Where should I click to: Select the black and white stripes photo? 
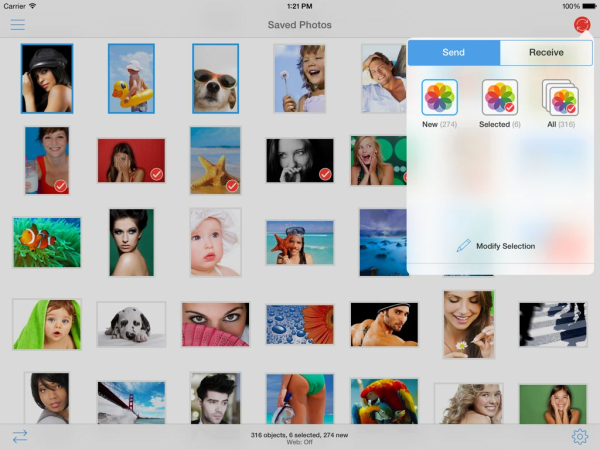pos(553,324)
